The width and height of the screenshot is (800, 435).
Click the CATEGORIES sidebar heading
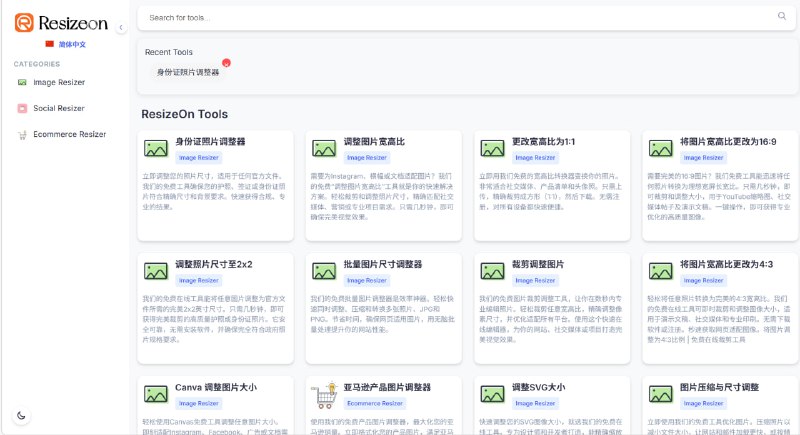[x=37, y=64]
